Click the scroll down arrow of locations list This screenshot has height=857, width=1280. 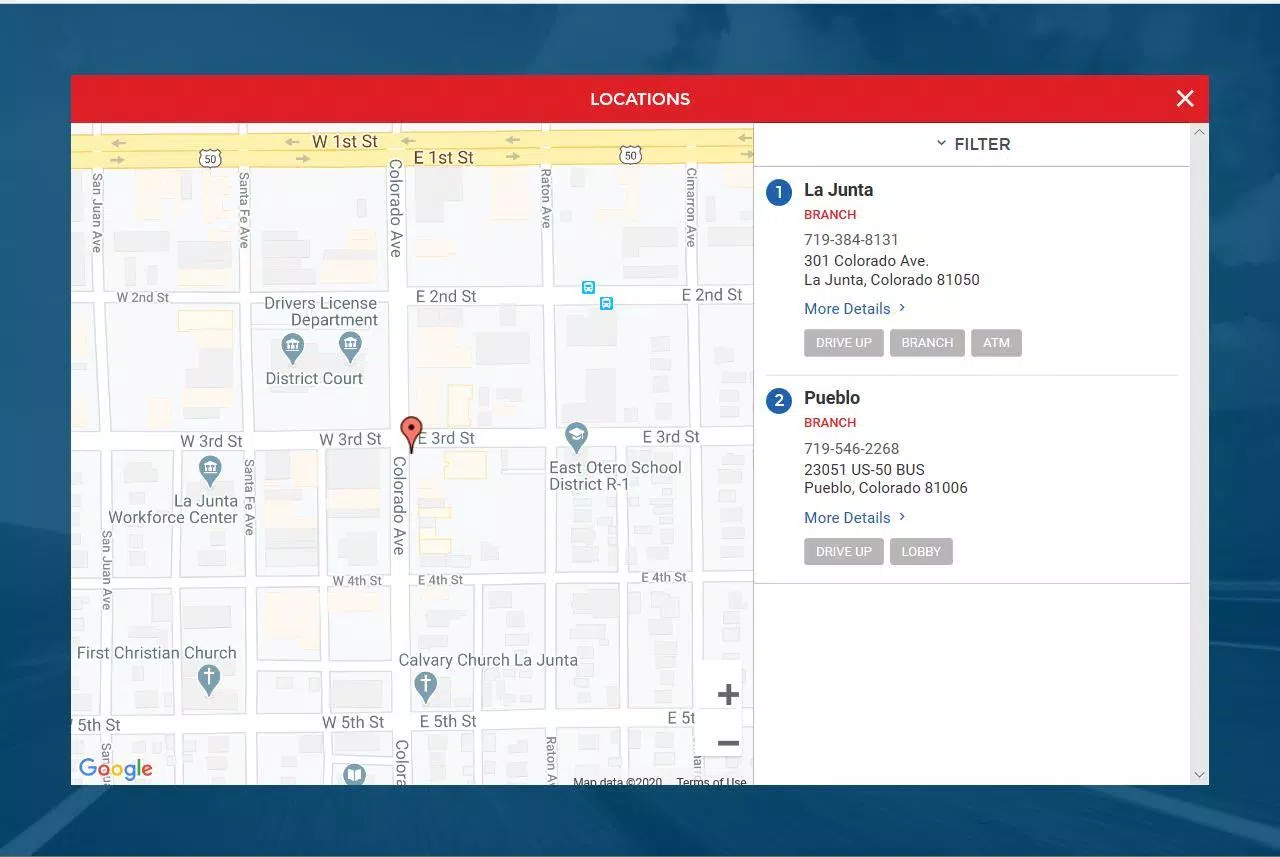pyautogui.click(x=1199, y=775)
